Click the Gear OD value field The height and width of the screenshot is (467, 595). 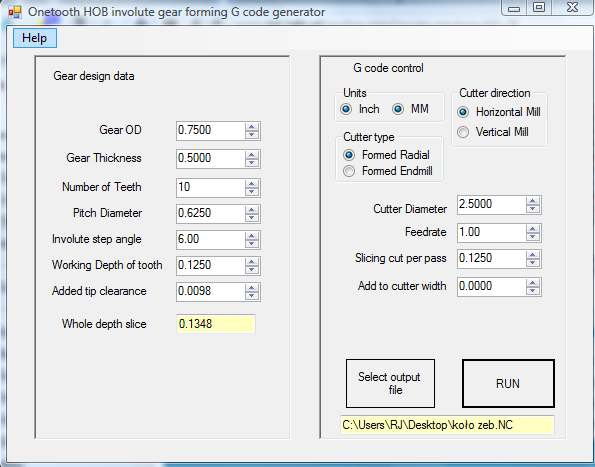point(210,131)
